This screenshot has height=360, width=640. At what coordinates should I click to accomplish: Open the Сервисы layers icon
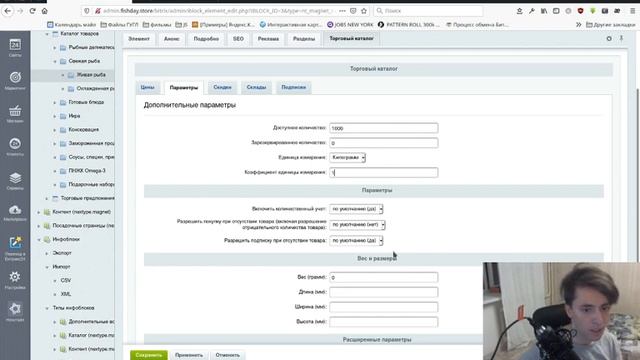click(15, 180)
